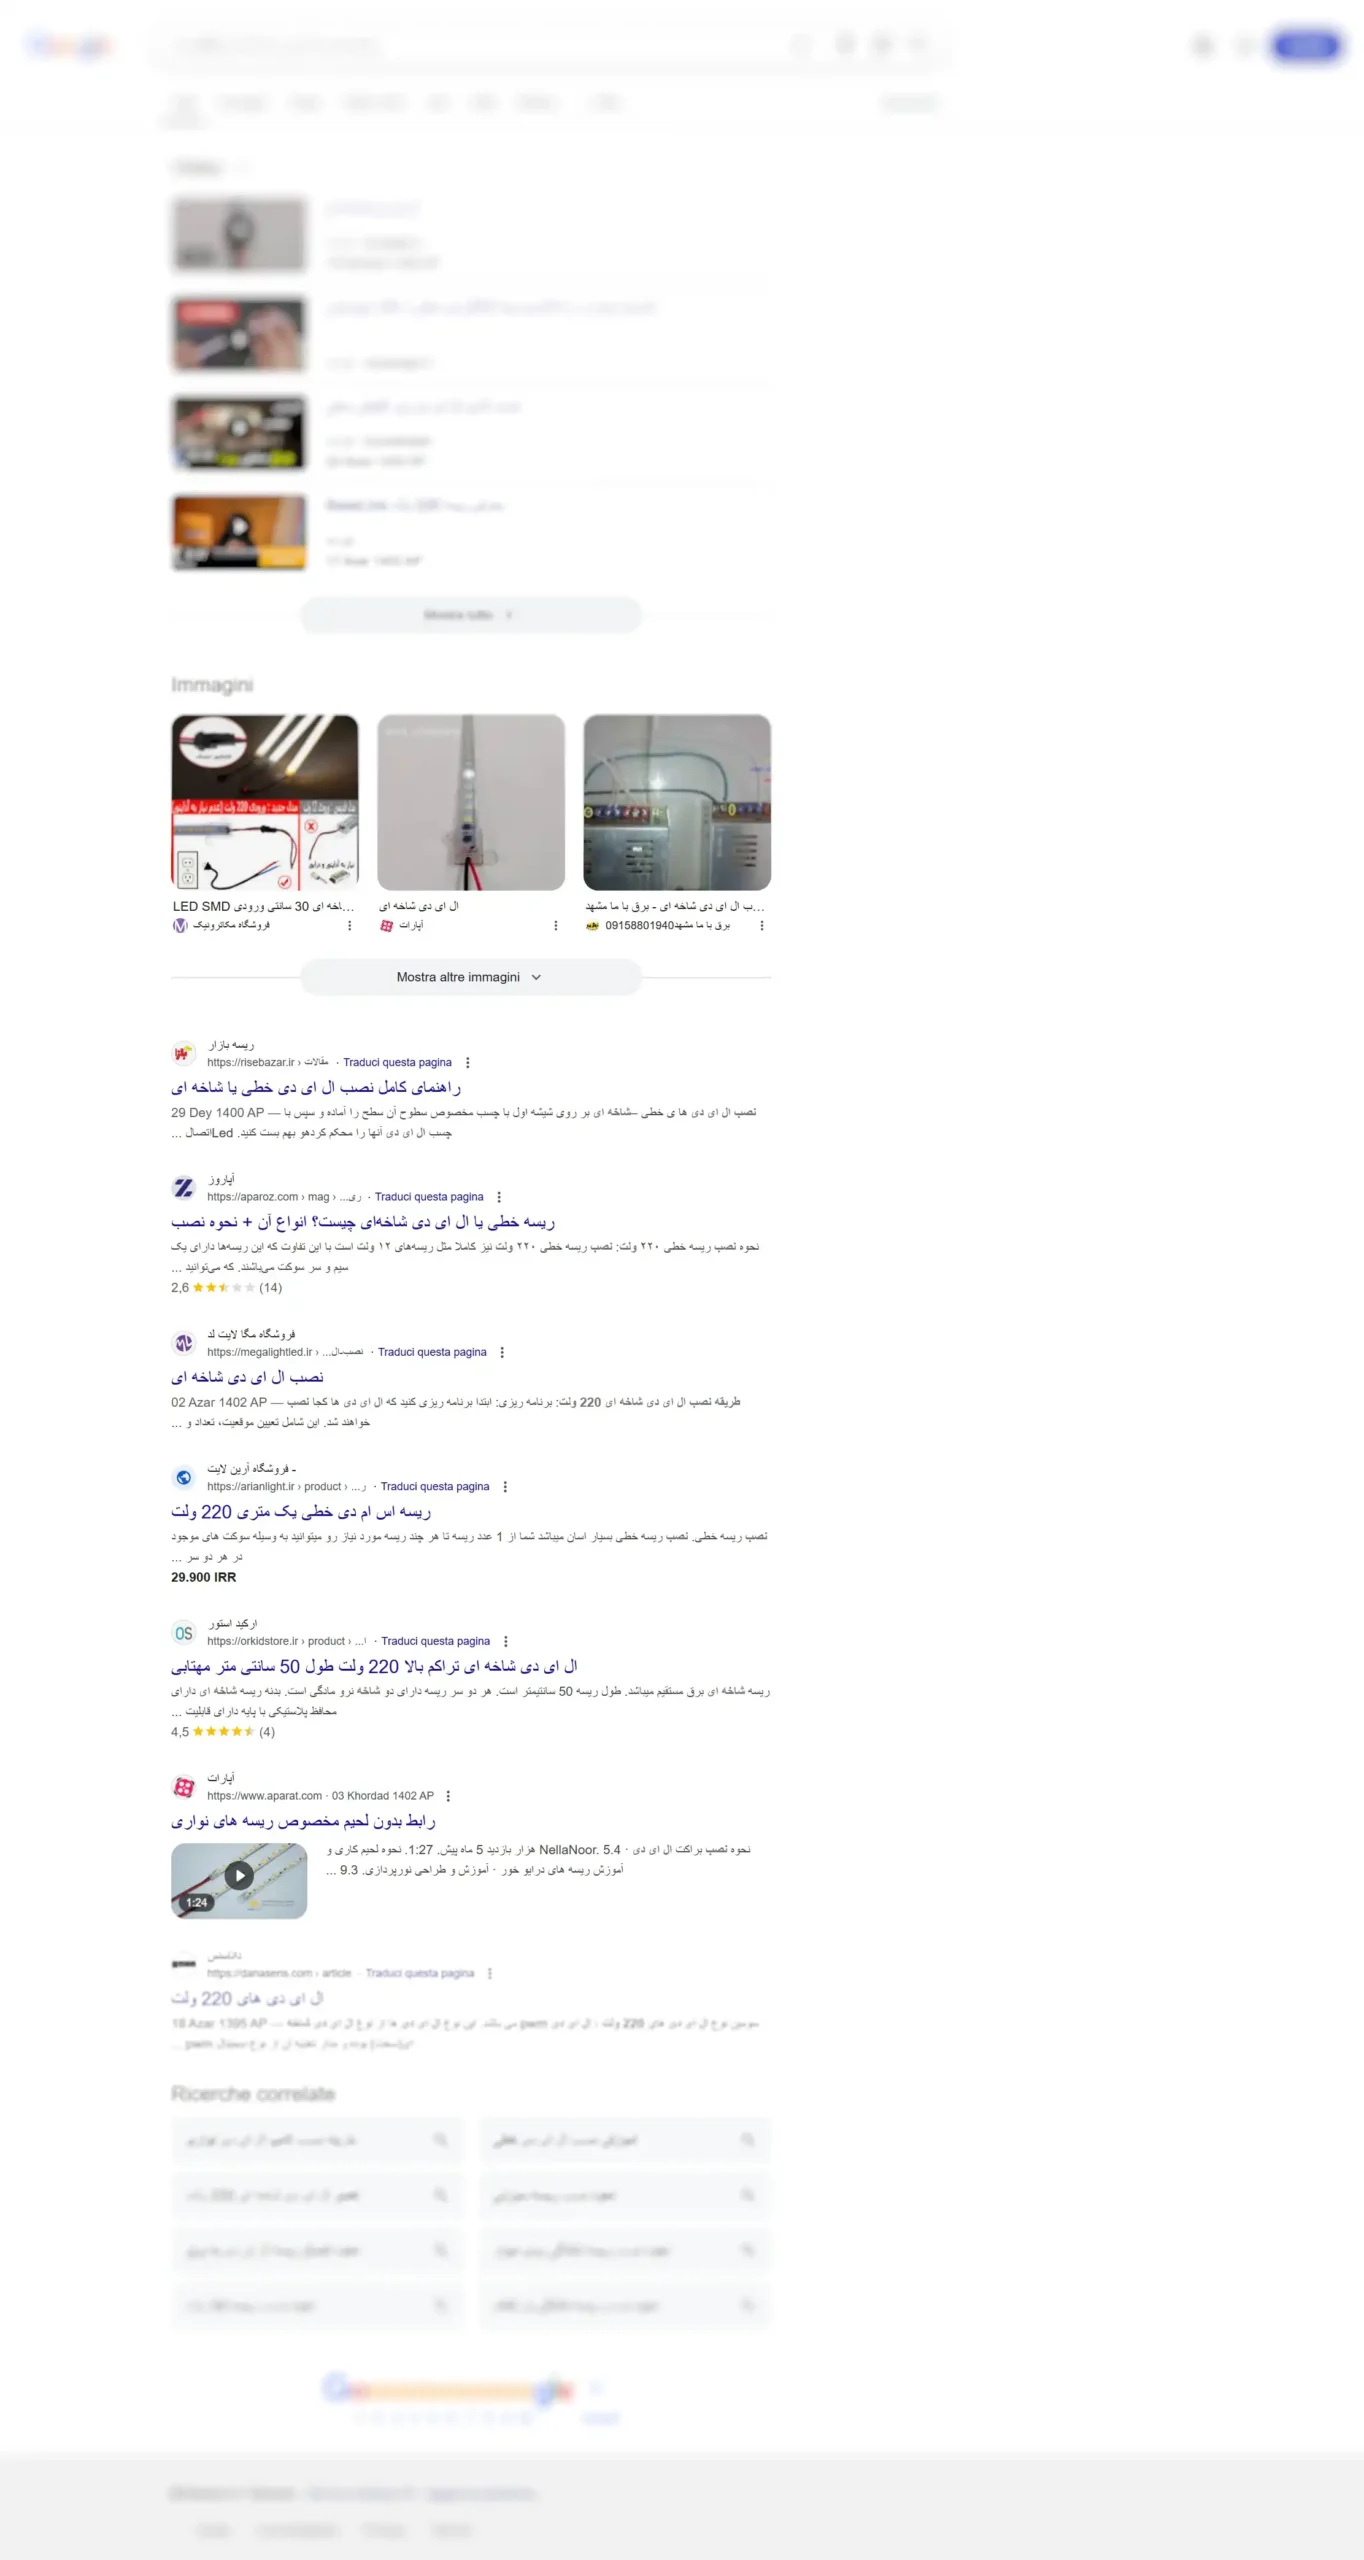
Task: Open result راهنمای کامل نصب ال ای دی خطی
Action: point(316,1087)
